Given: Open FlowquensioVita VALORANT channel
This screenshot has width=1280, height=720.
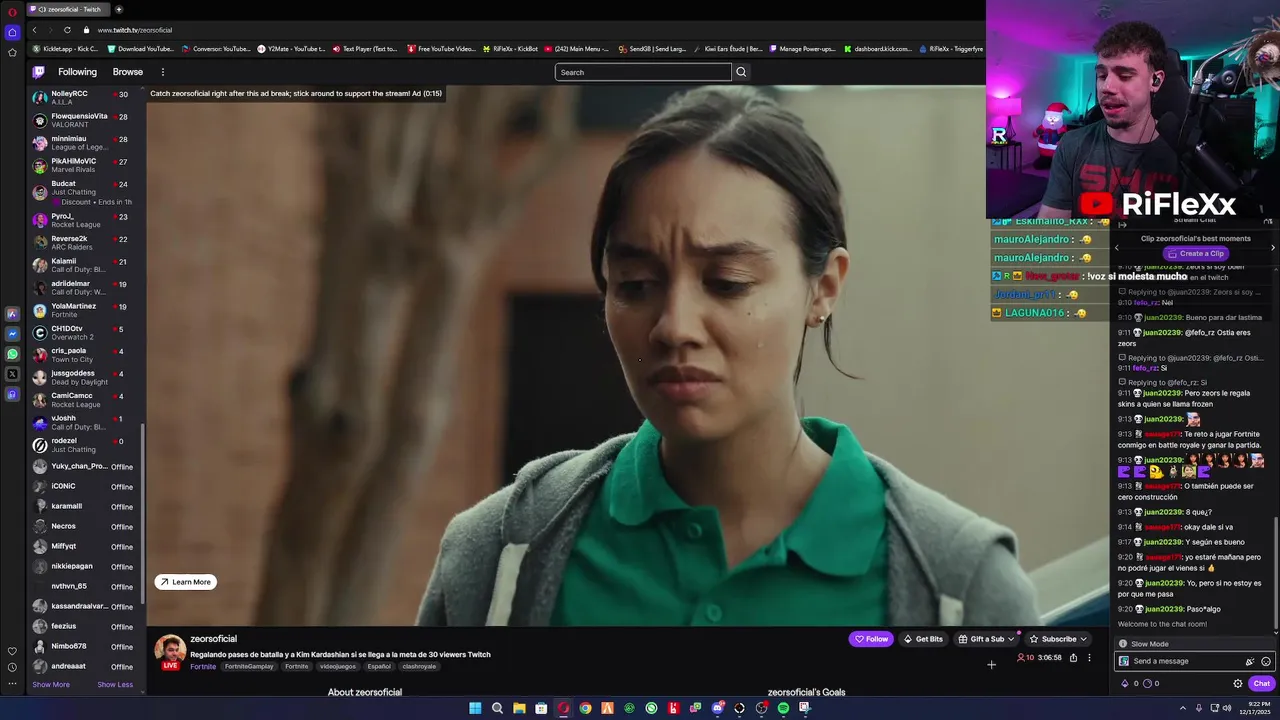Looking at the screenshot, I should pos(87,120).
